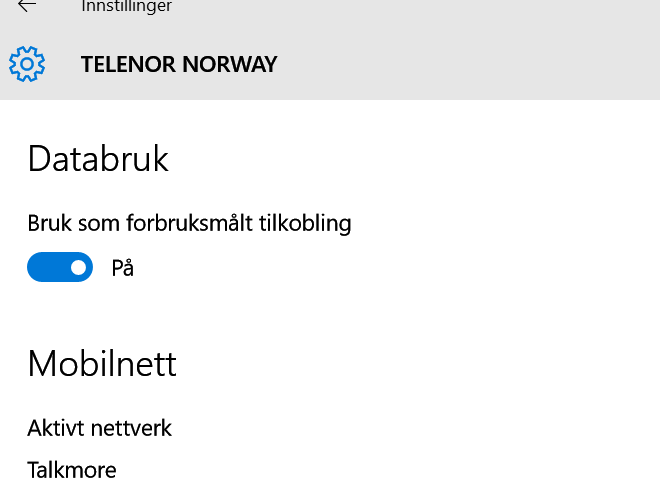
Task: Click the word 'nettverk' under Mobilnett
Action: 131,428
